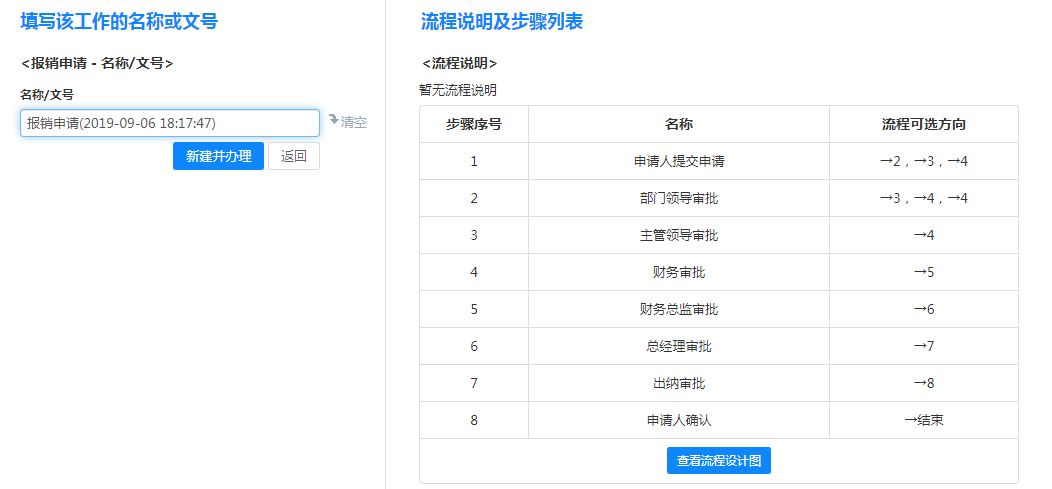Click the 步骤序号 column header
The height and width of the screenshot is (489, 1052).
point(474,125)
